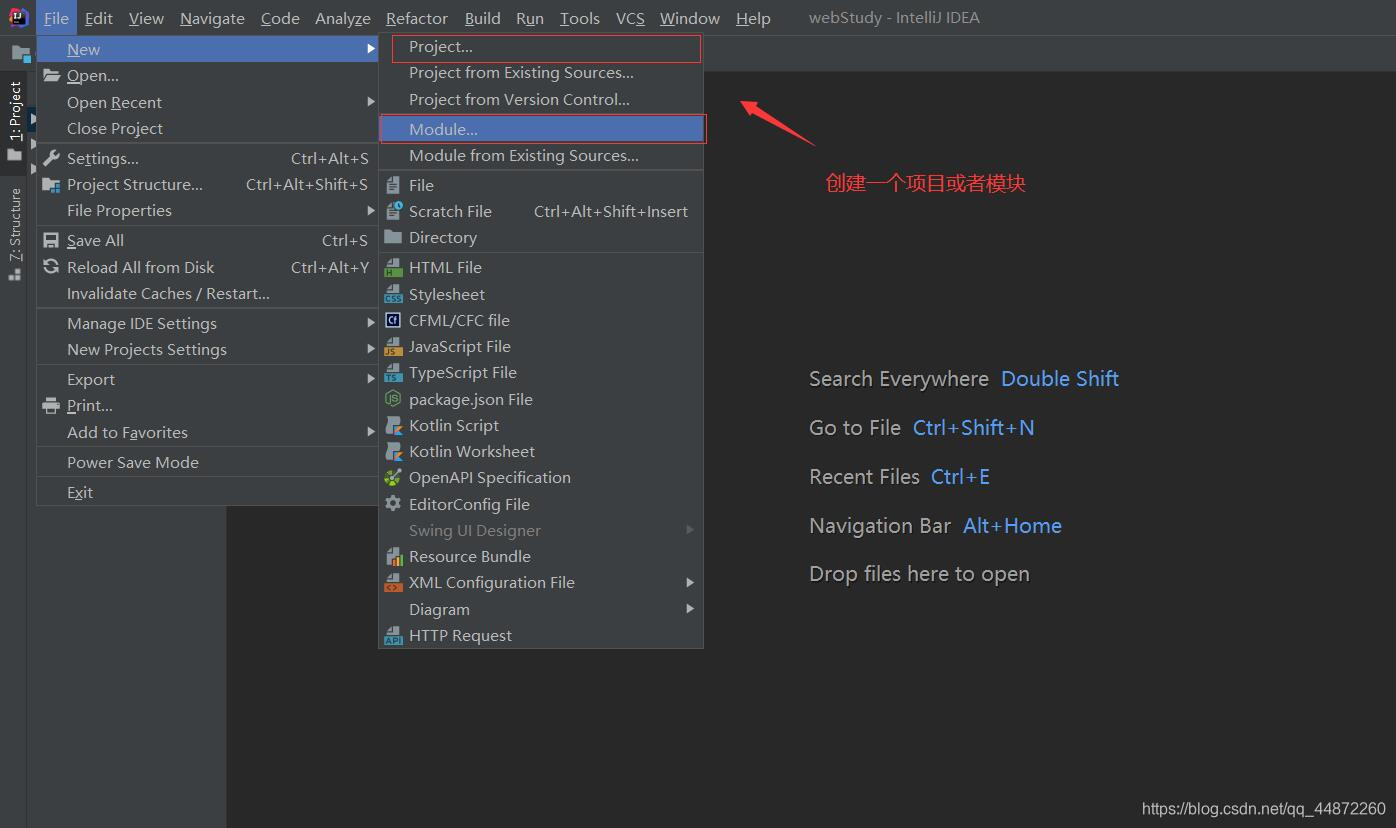Click the Print printer icon

51,405
